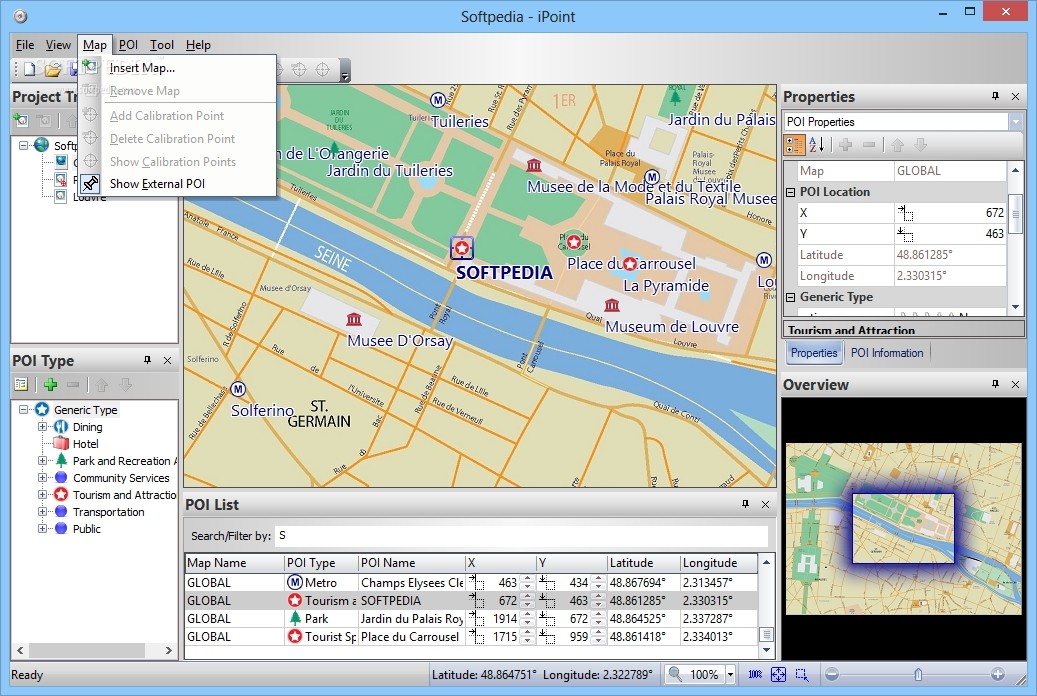Screen dimensions: 1037x696
Task: Click the Musee D'Orsay museum marker
Action: (x=354, y=320)
